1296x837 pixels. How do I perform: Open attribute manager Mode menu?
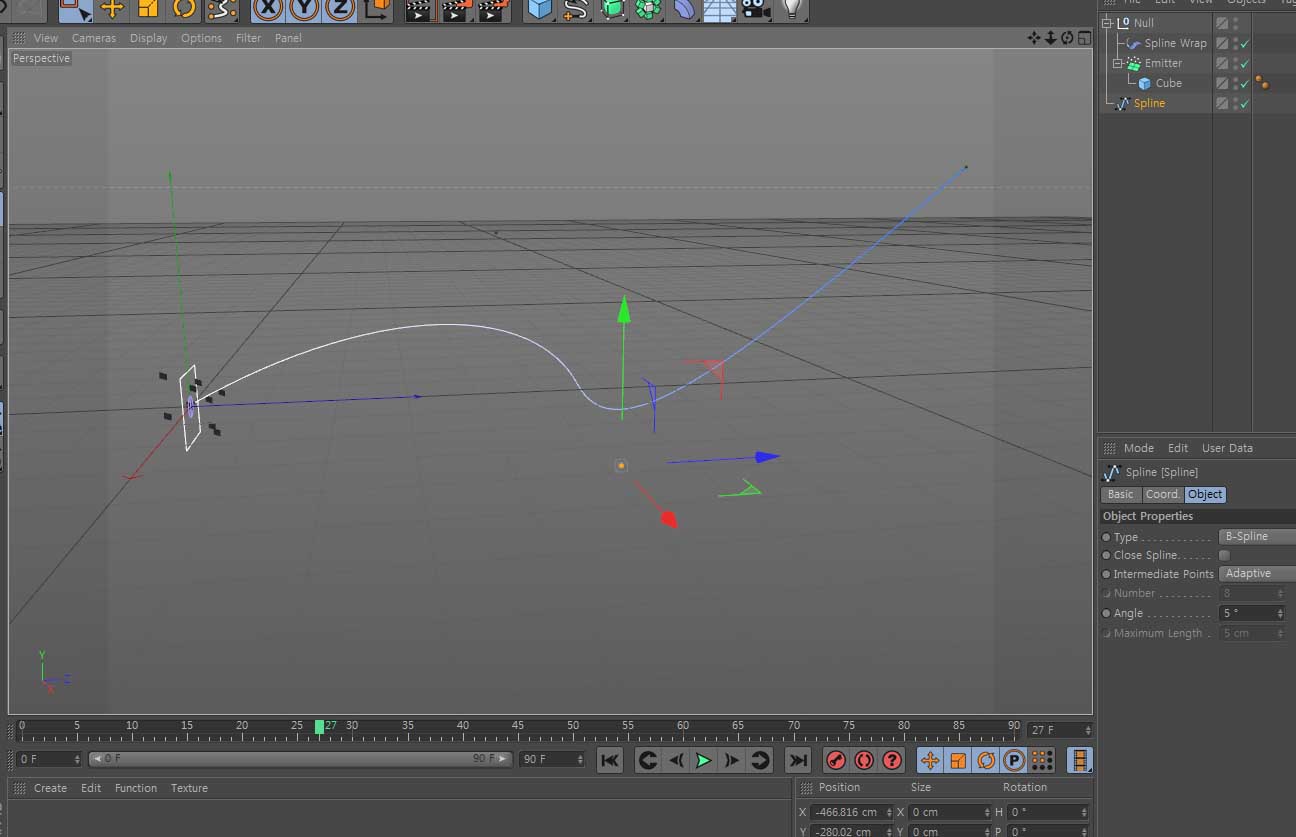pyautogui.click(x=1138, y=448)
